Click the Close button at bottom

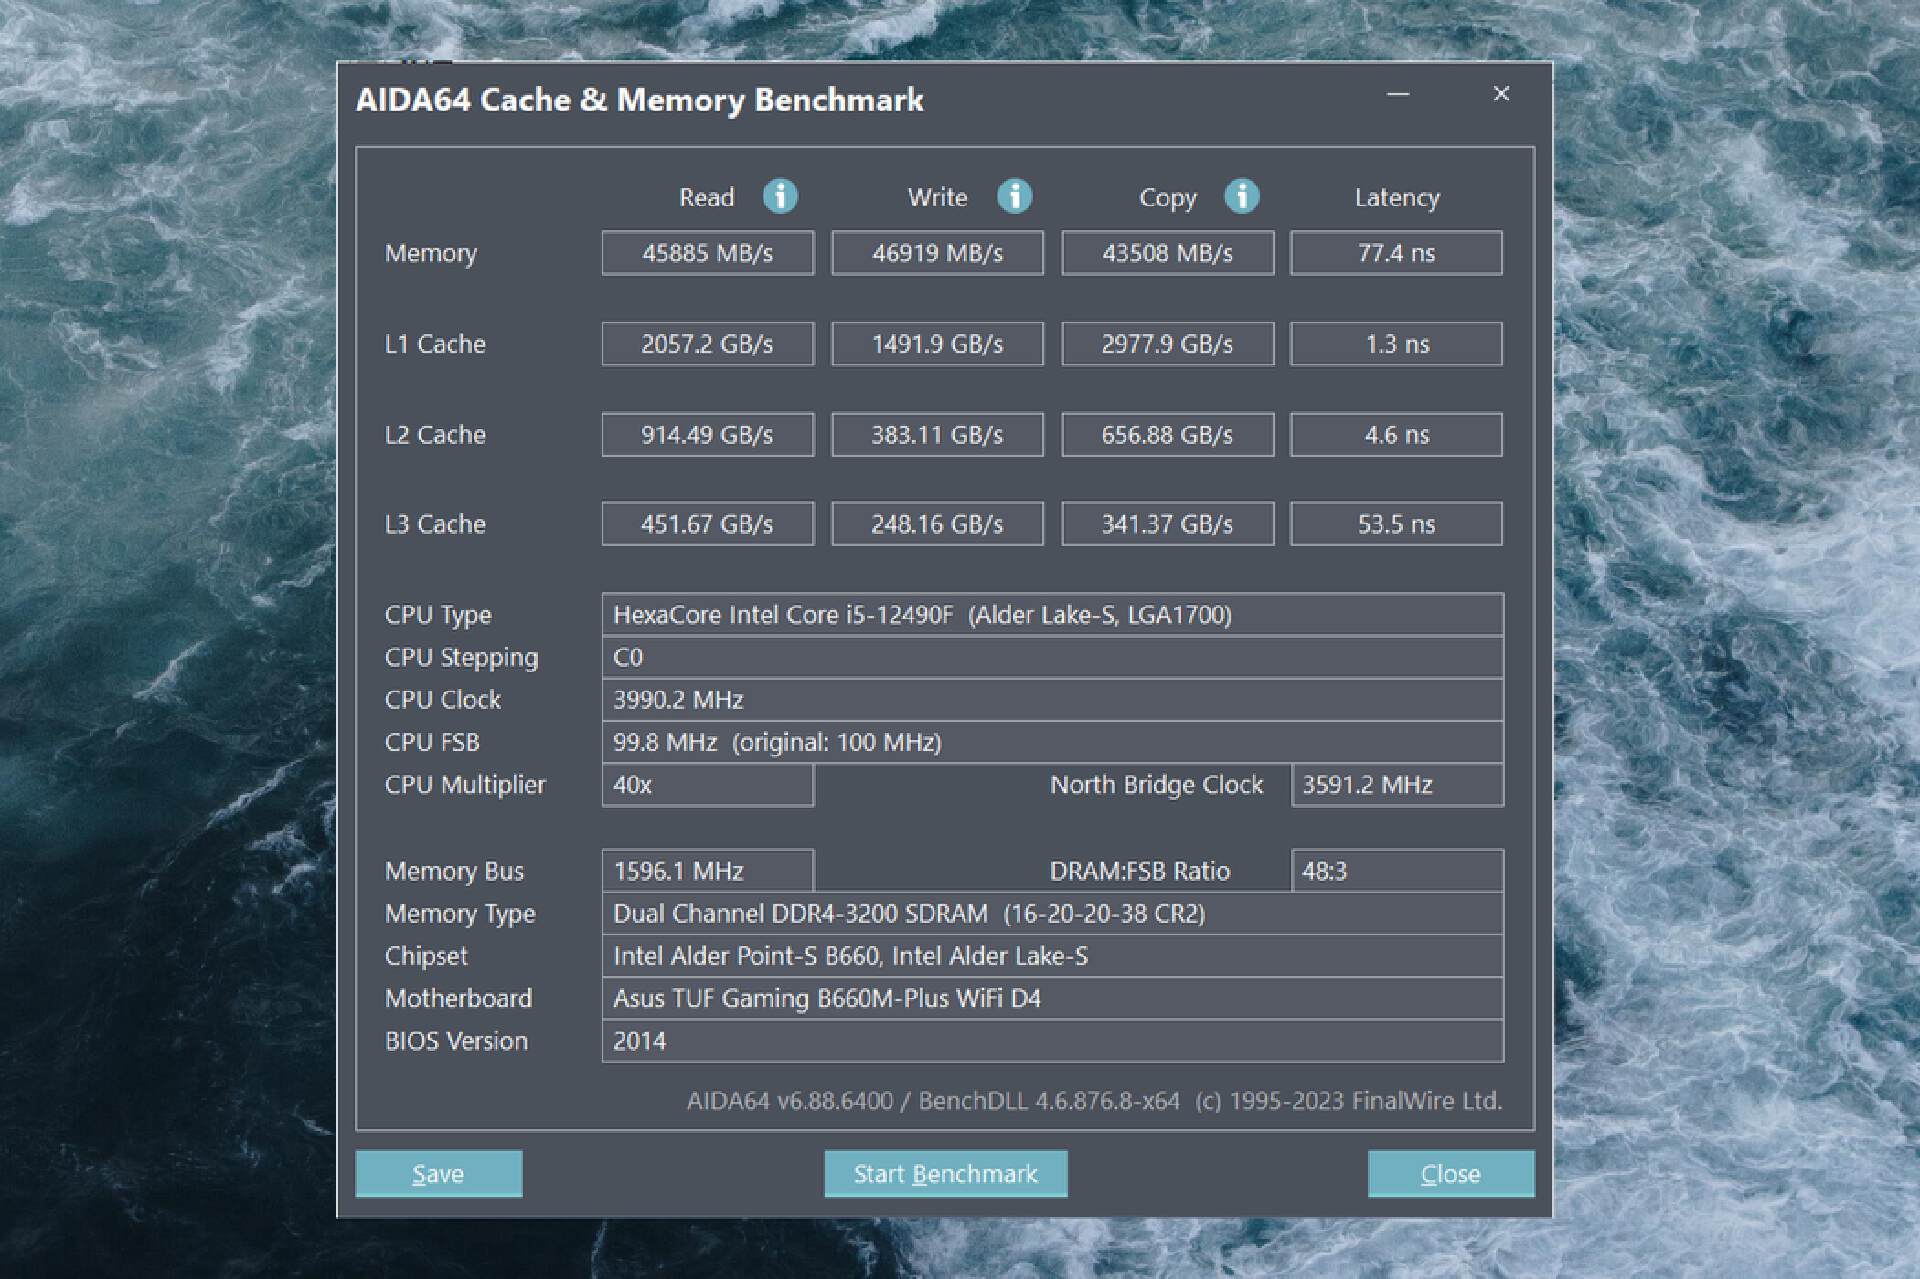click(x=1450, y=1173)
